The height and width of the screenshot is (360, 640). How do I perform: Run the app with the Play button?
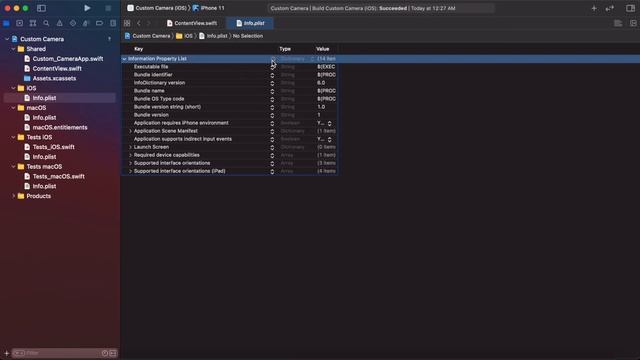pyautogui.click(x=87, y=8)
